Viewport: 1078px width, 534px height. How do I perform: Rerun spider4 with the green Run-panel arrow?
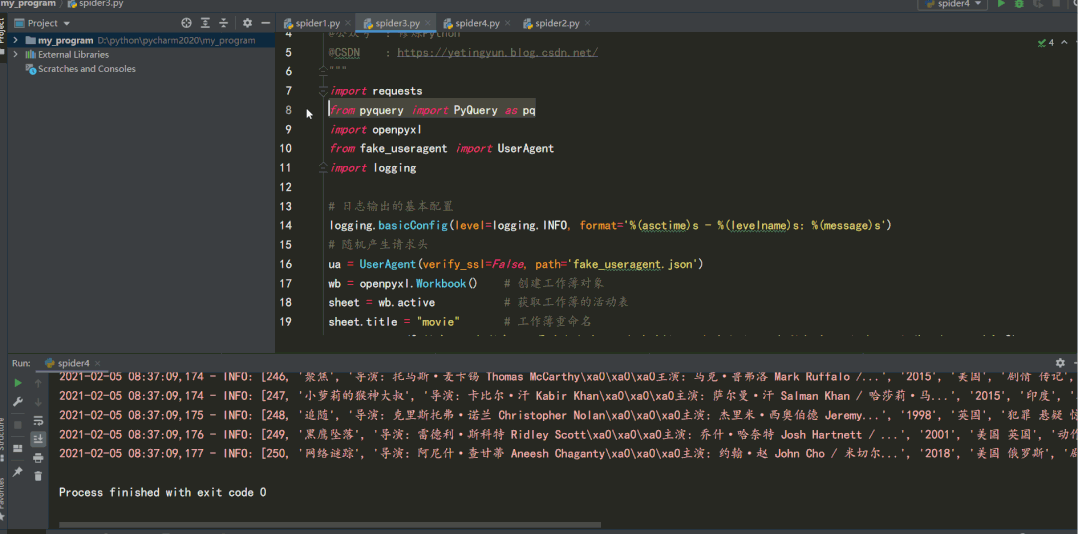pyautogui.click(x=18, y=383)
